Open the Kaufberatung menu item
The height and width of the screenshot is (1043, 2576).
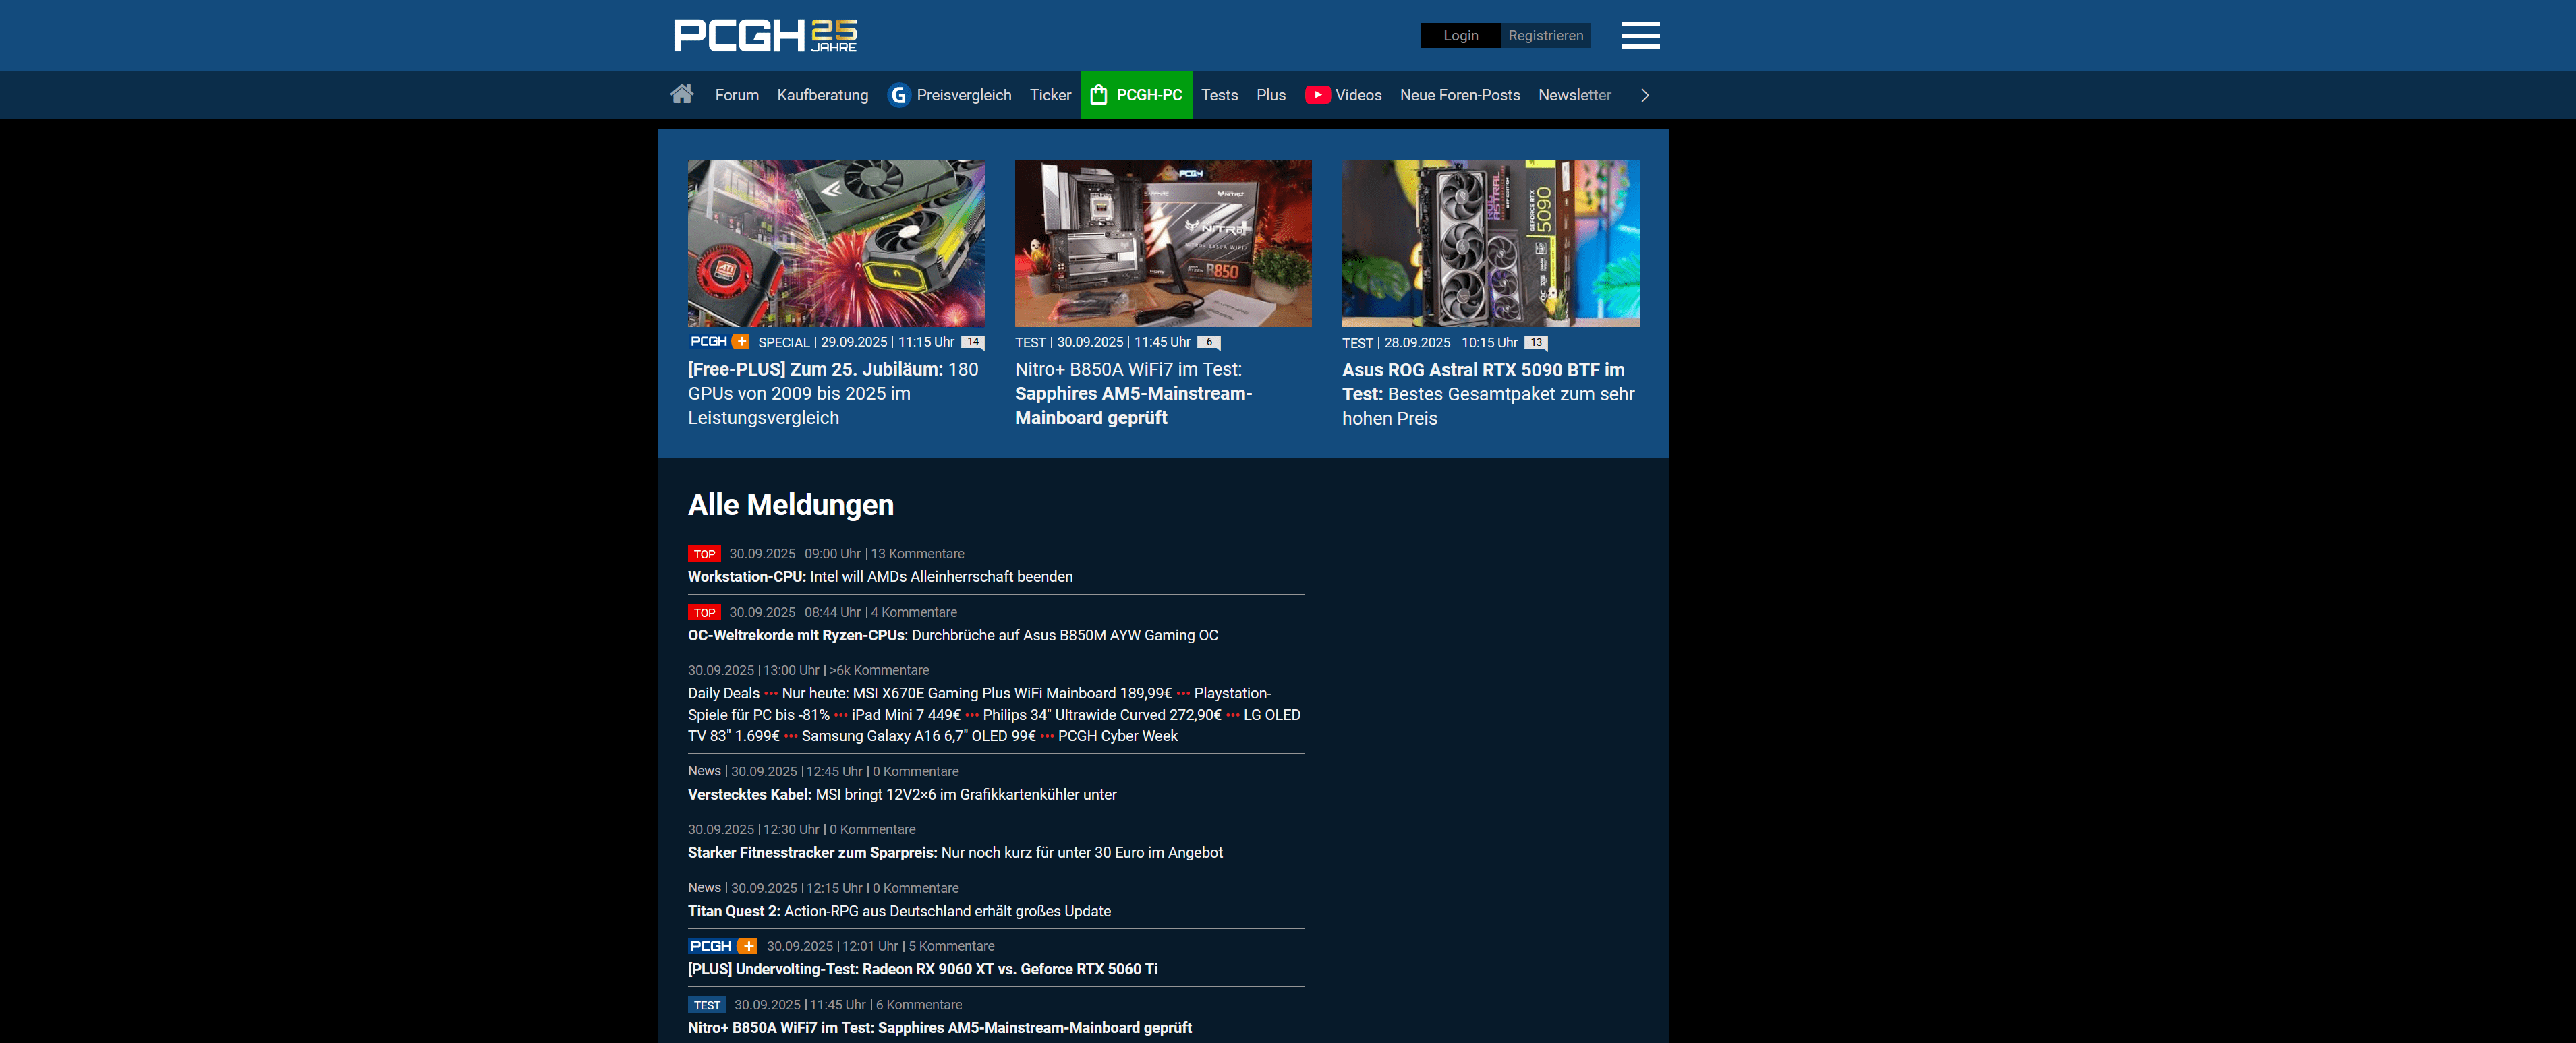[822, 95]
